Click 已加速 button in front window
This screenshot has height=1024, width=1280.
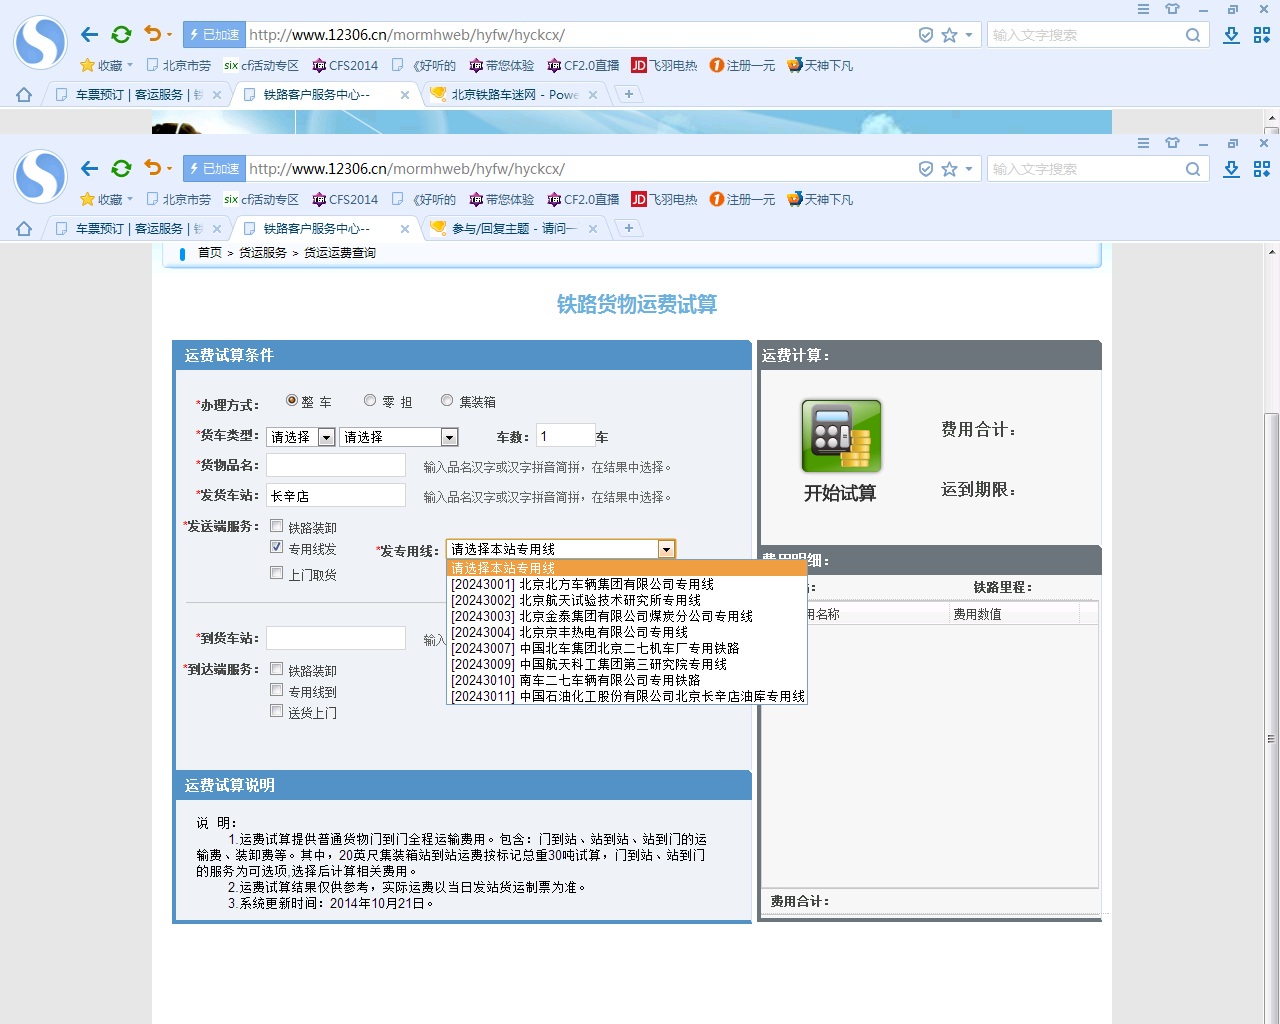coord(214,169)
